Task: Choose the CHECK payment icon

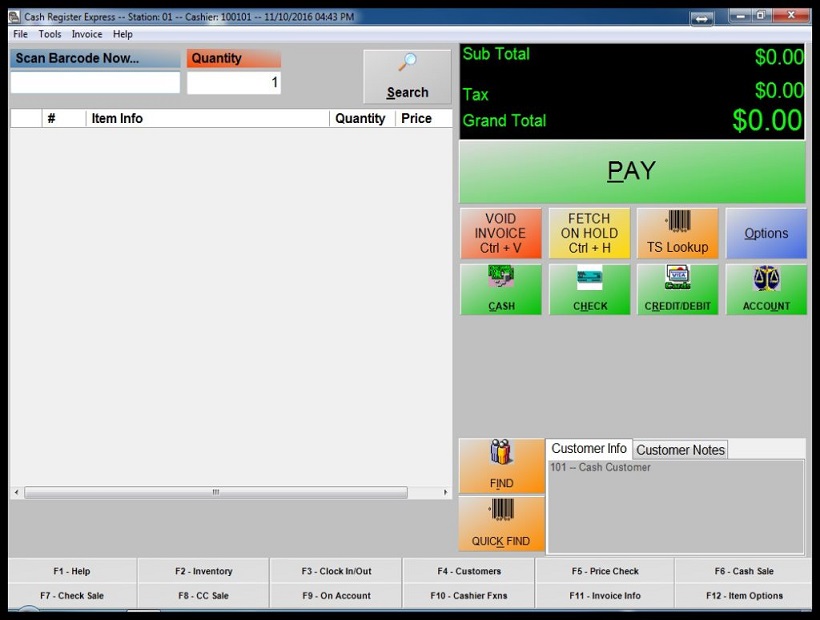Action: point(590,289)
